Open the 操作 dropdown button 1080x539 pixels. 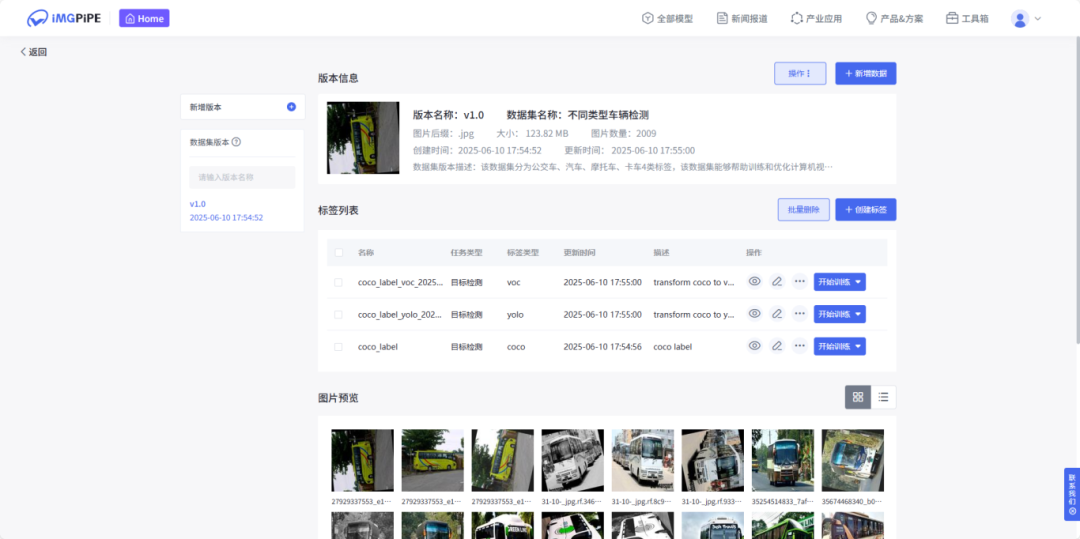(x=800, y=73)
